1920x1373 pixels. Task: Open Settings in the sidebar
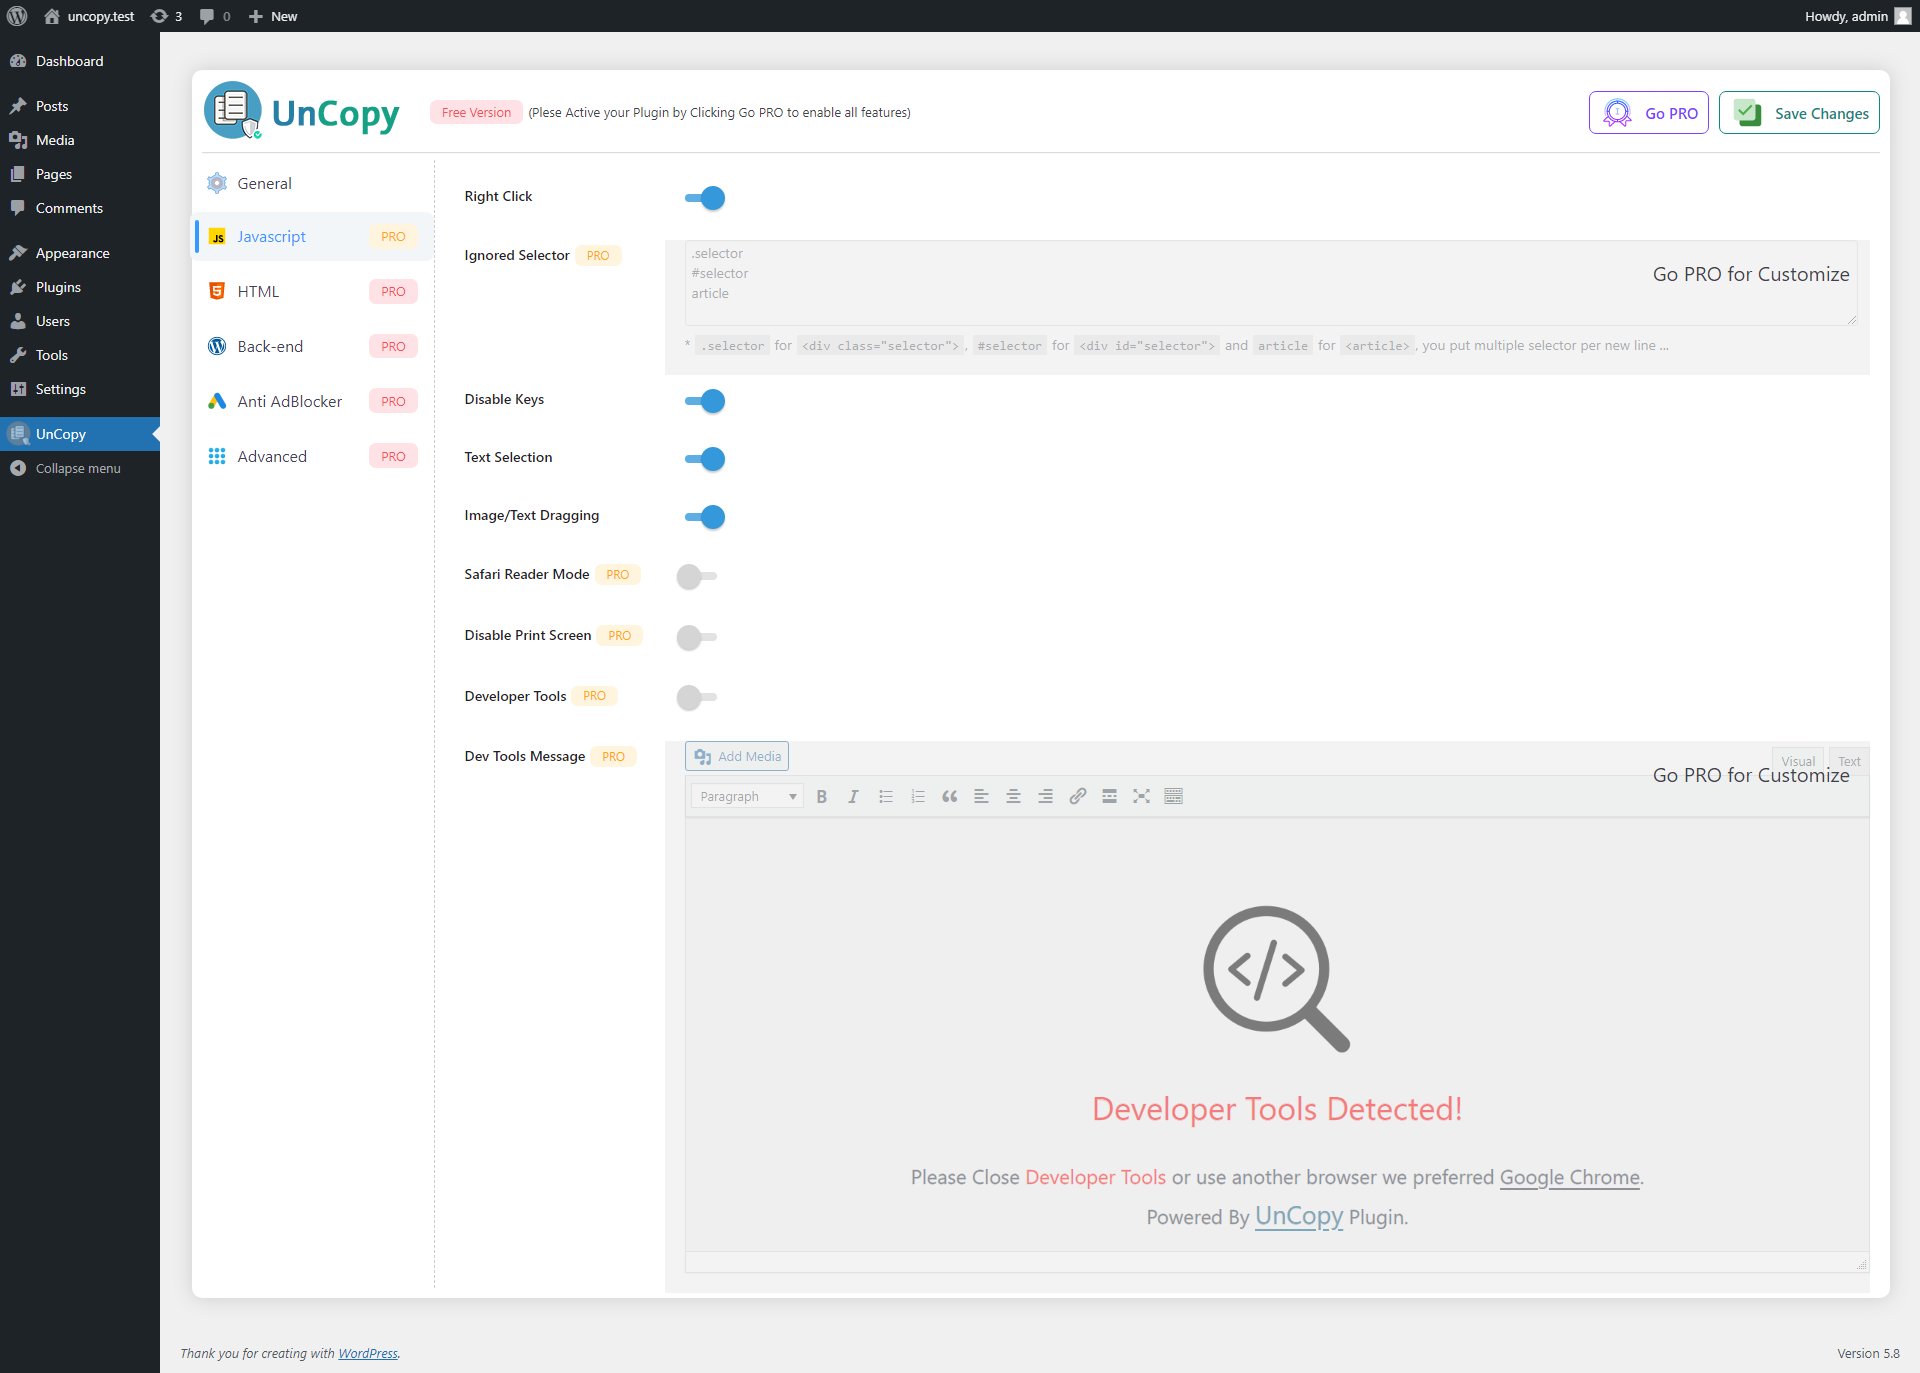click(80, 389)
